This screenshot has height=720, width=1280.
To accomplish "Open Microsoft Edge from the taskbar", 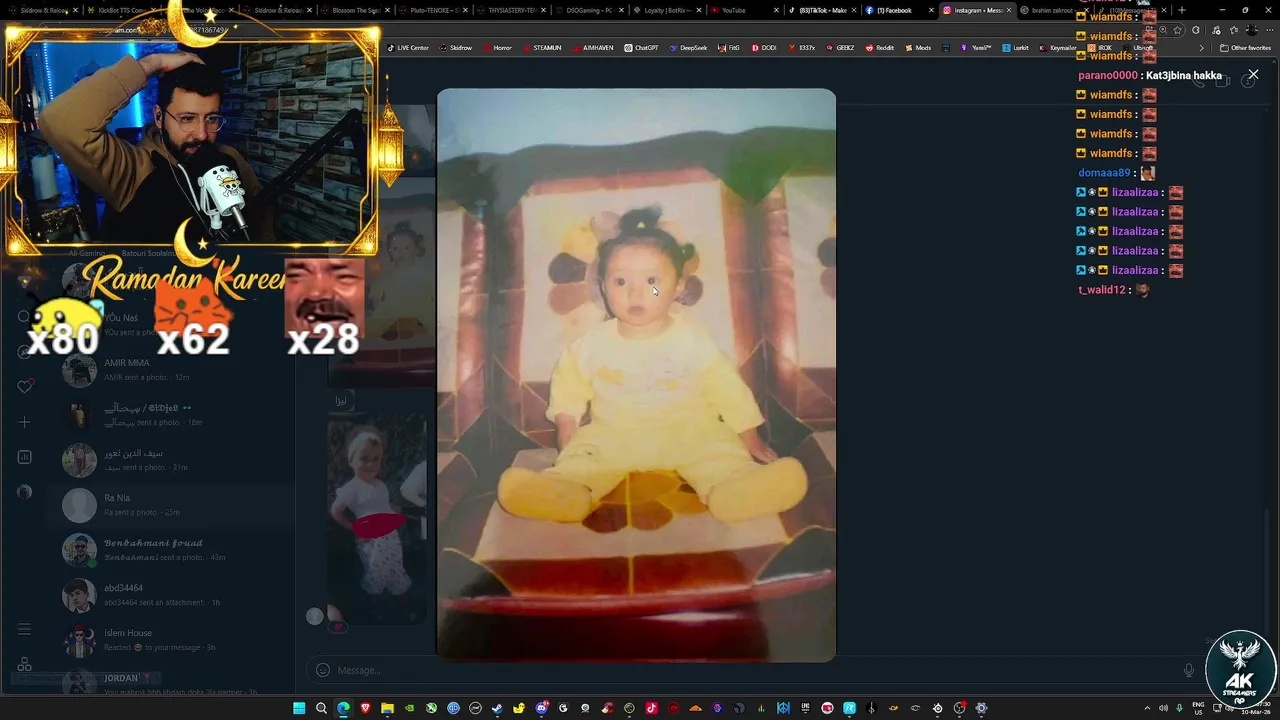I will click(343, 708).
